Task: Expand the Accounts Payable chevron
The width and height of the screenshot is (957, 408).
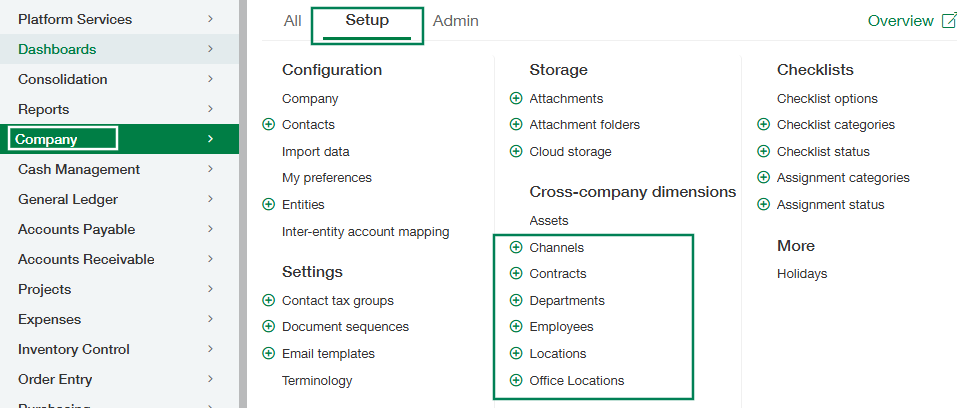Action: click(x=211, y=229)
